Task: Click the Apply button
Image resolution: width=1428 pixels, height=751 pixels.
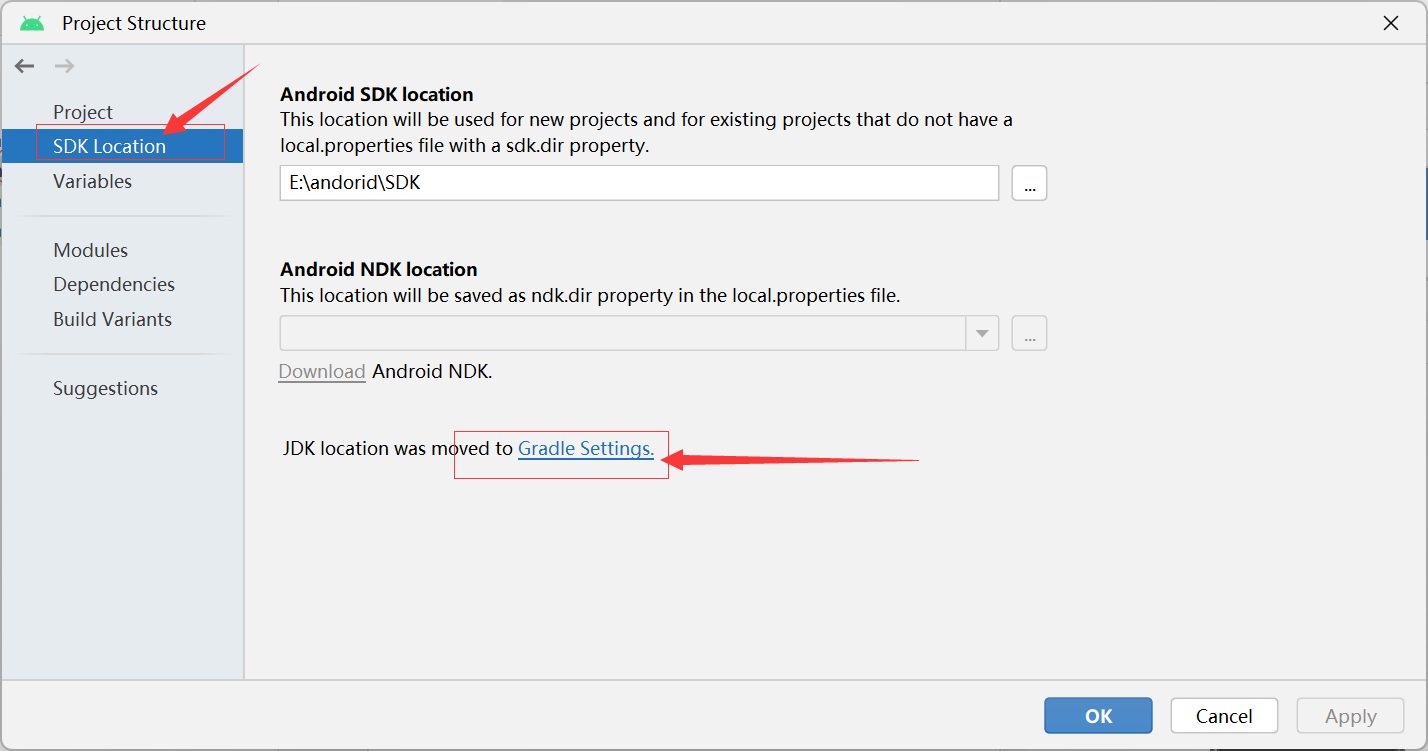Action: tap(1350, 716)
